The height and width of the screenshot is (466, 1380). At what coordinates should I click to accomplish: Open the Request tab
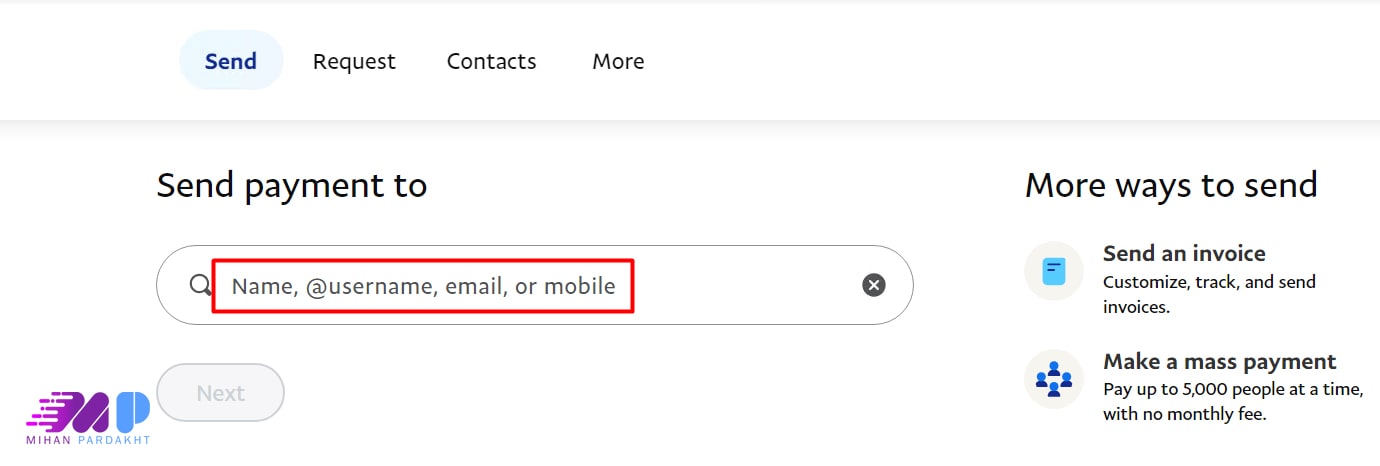354,61
